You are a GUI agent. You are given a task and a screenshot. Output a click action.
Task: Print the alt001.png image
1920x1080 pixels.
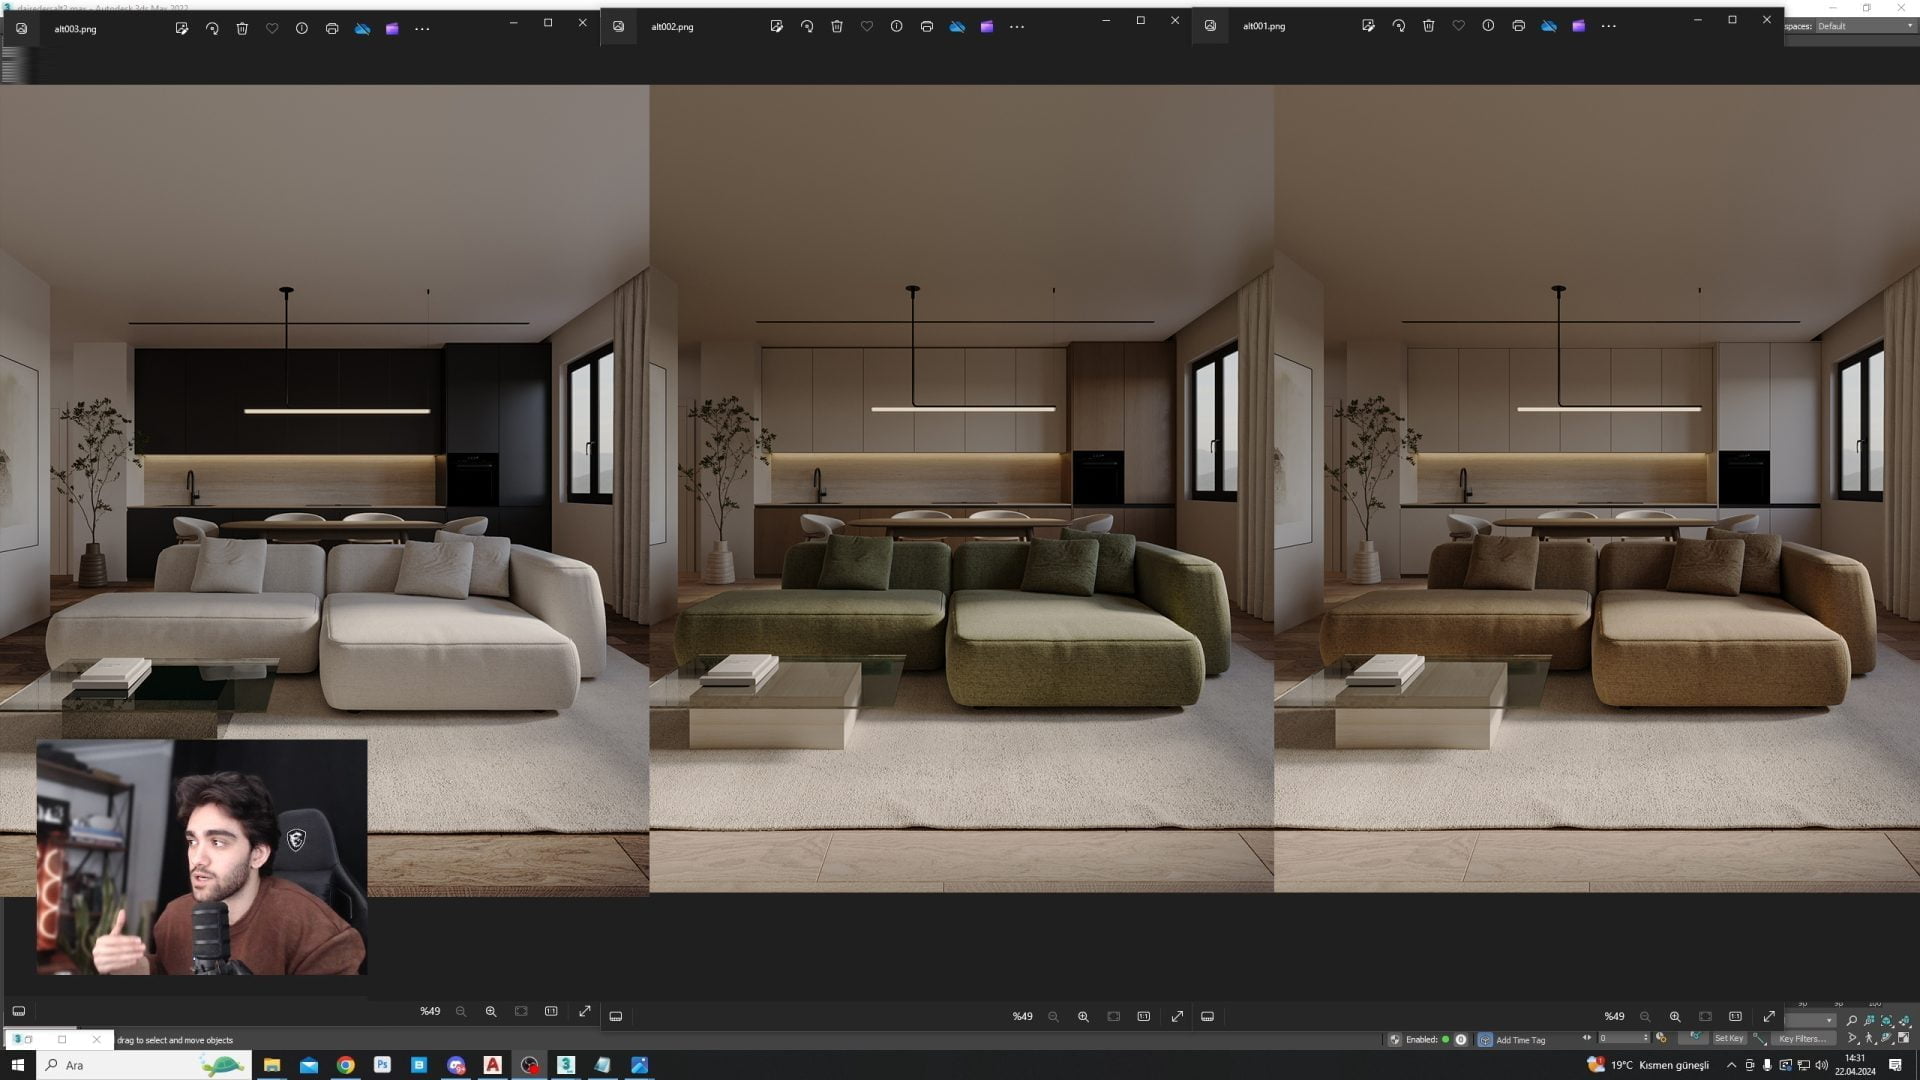pyautogui.click(x=1518, y=26)
